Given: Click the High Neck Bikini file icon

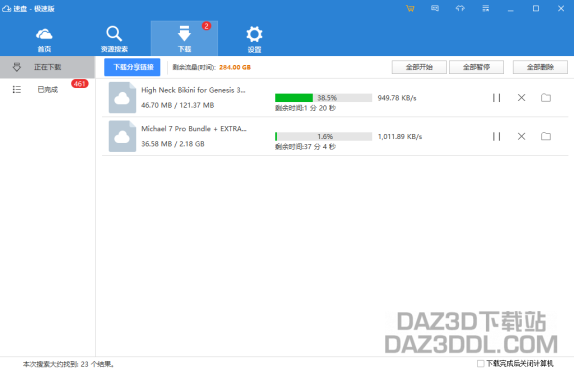Looking at the screenshot, I should pyautogui.click(x=122, y=98).
